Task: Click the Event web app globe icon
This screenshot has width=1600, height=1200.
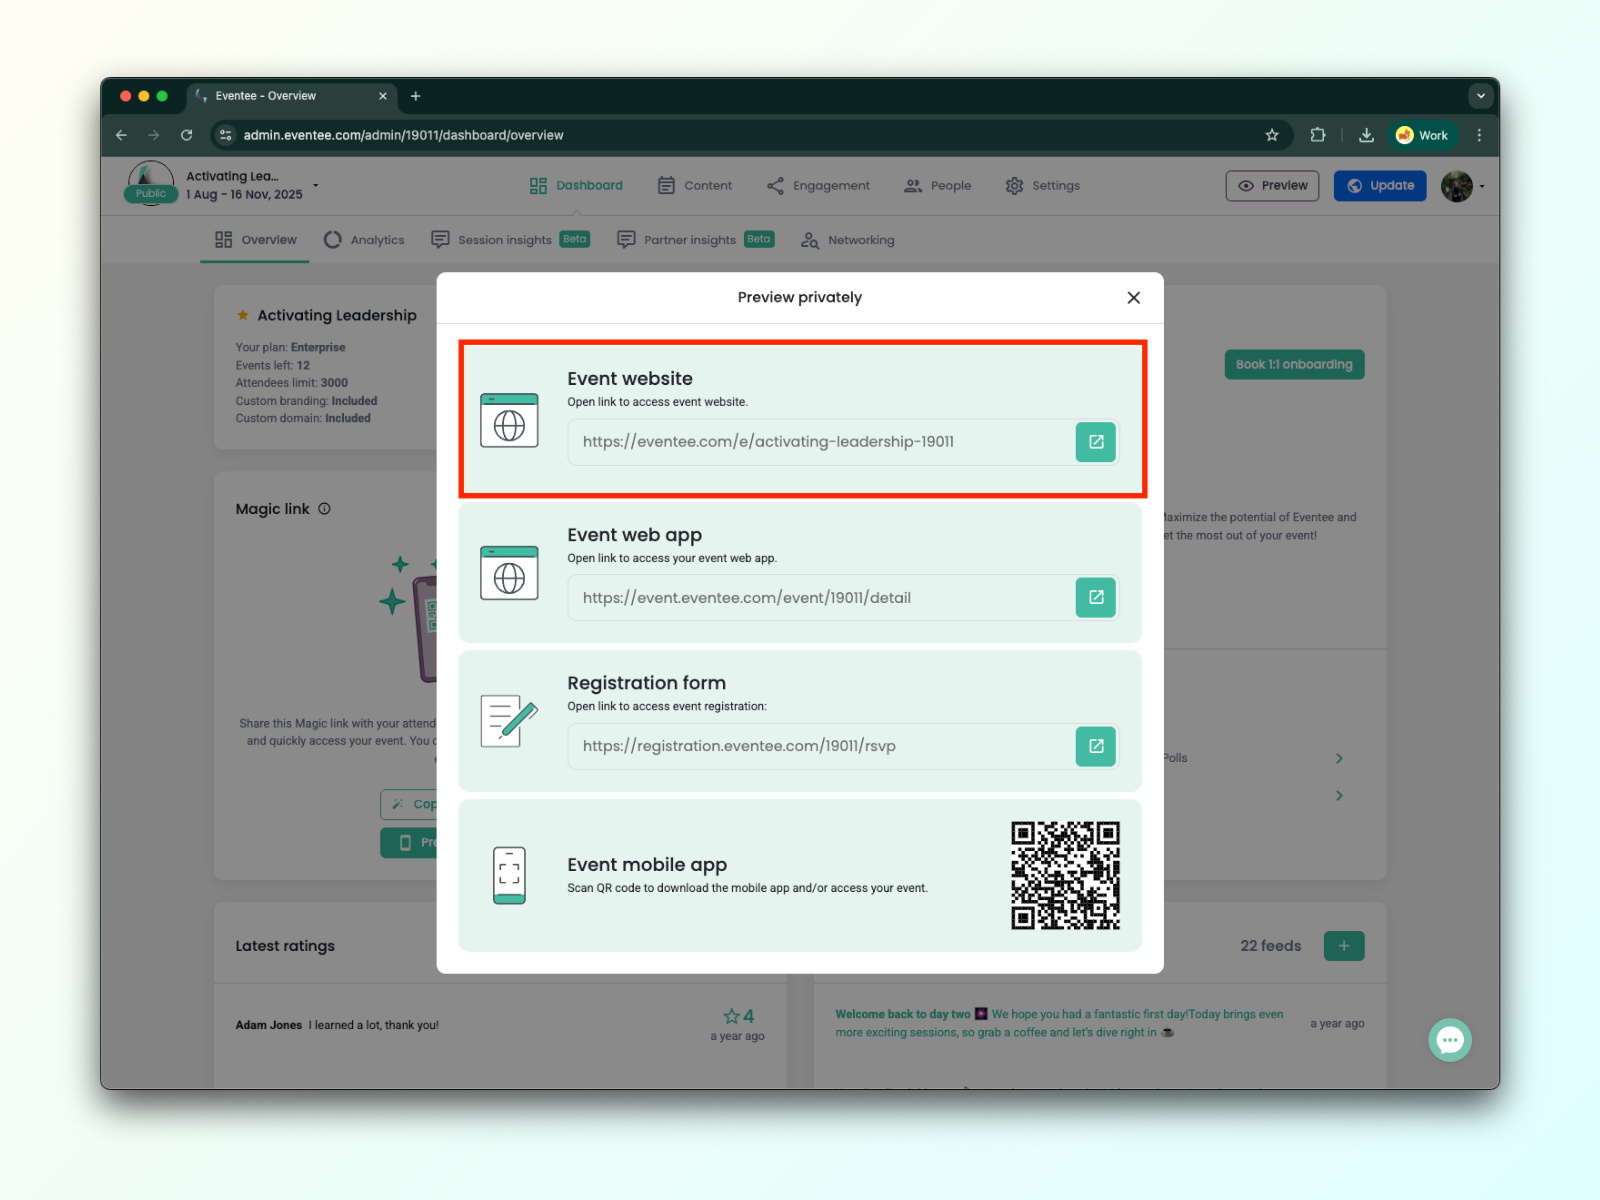Action: click(509, 573)
